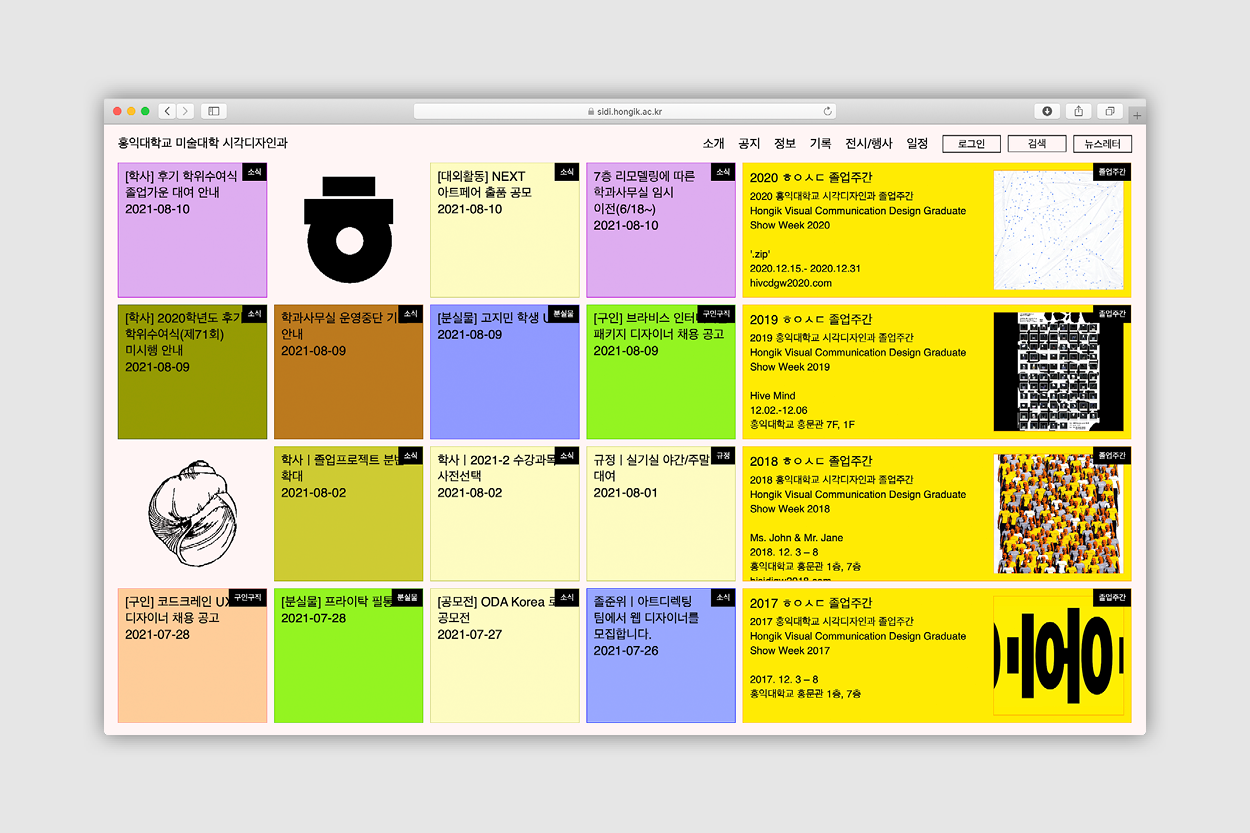
Task: Click the 'Hive Mind' text
Action: [x=773, y=396]
